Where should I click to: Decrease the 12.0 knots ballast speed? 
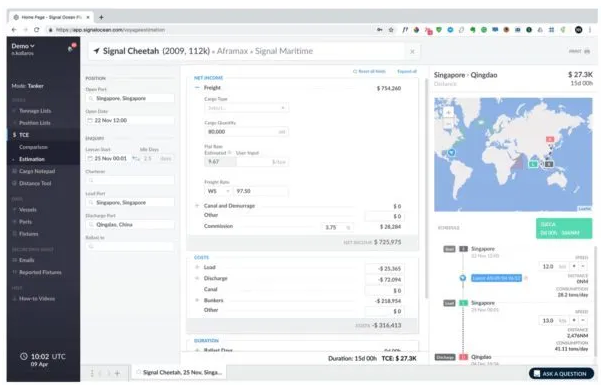(x=583, y=266)
